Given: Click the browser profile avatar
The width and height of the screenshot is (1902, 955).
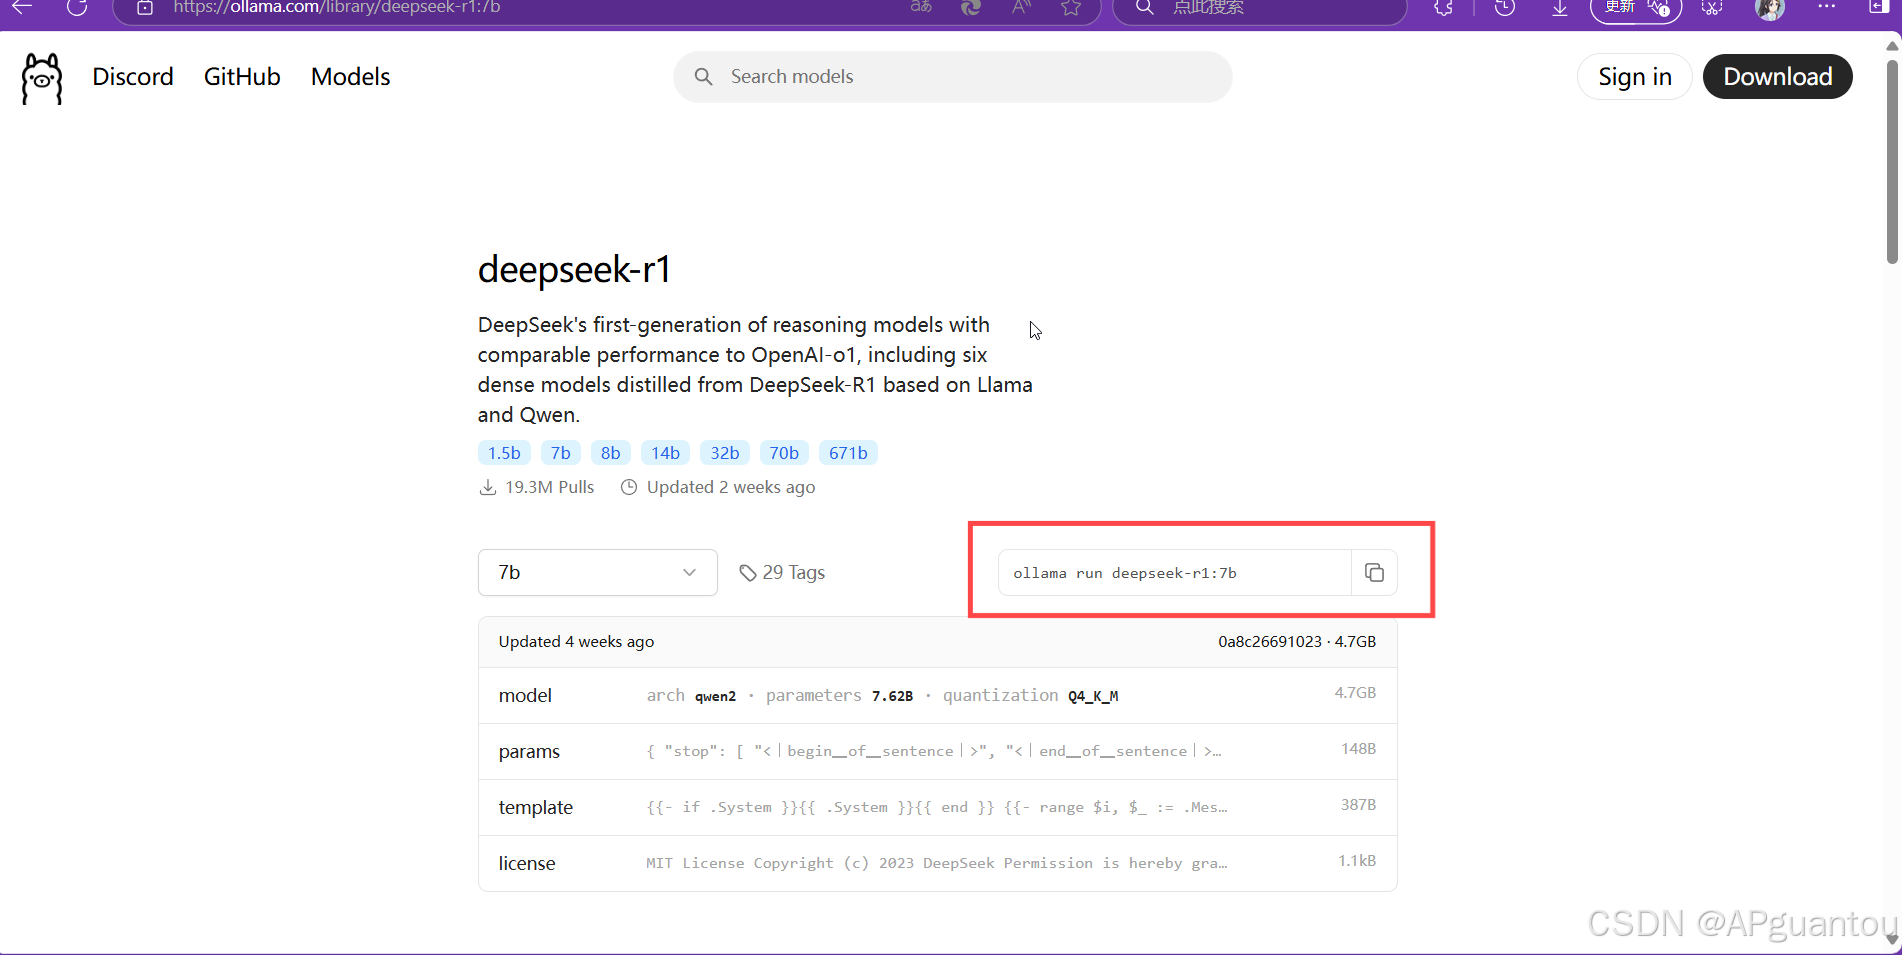Looking at the screenshot, I should [x=1770, y=9].
